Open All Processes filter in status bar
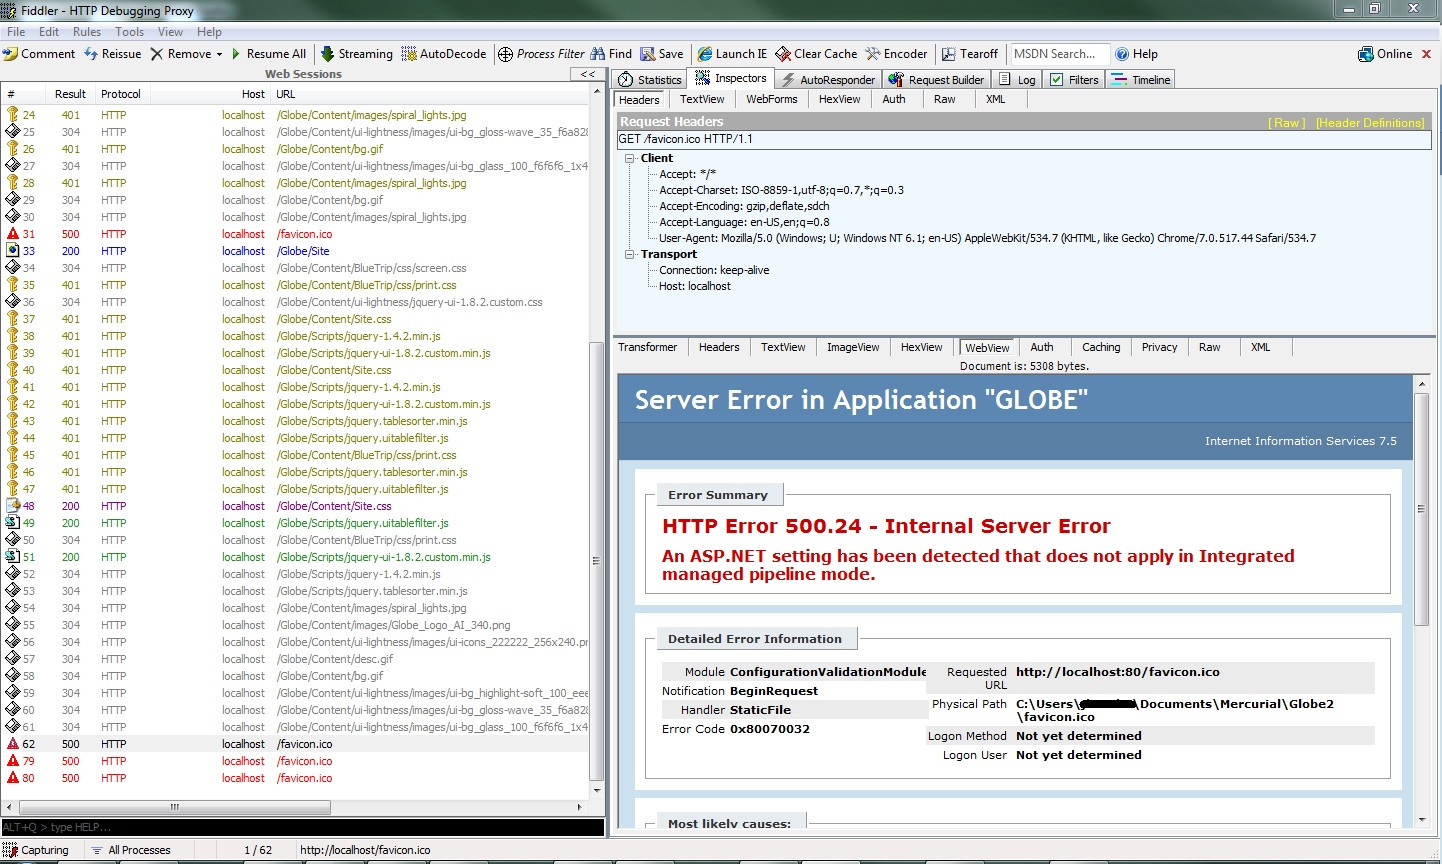Image resolution: width=1442 pixels, height=864 pixels. [130, 850]
